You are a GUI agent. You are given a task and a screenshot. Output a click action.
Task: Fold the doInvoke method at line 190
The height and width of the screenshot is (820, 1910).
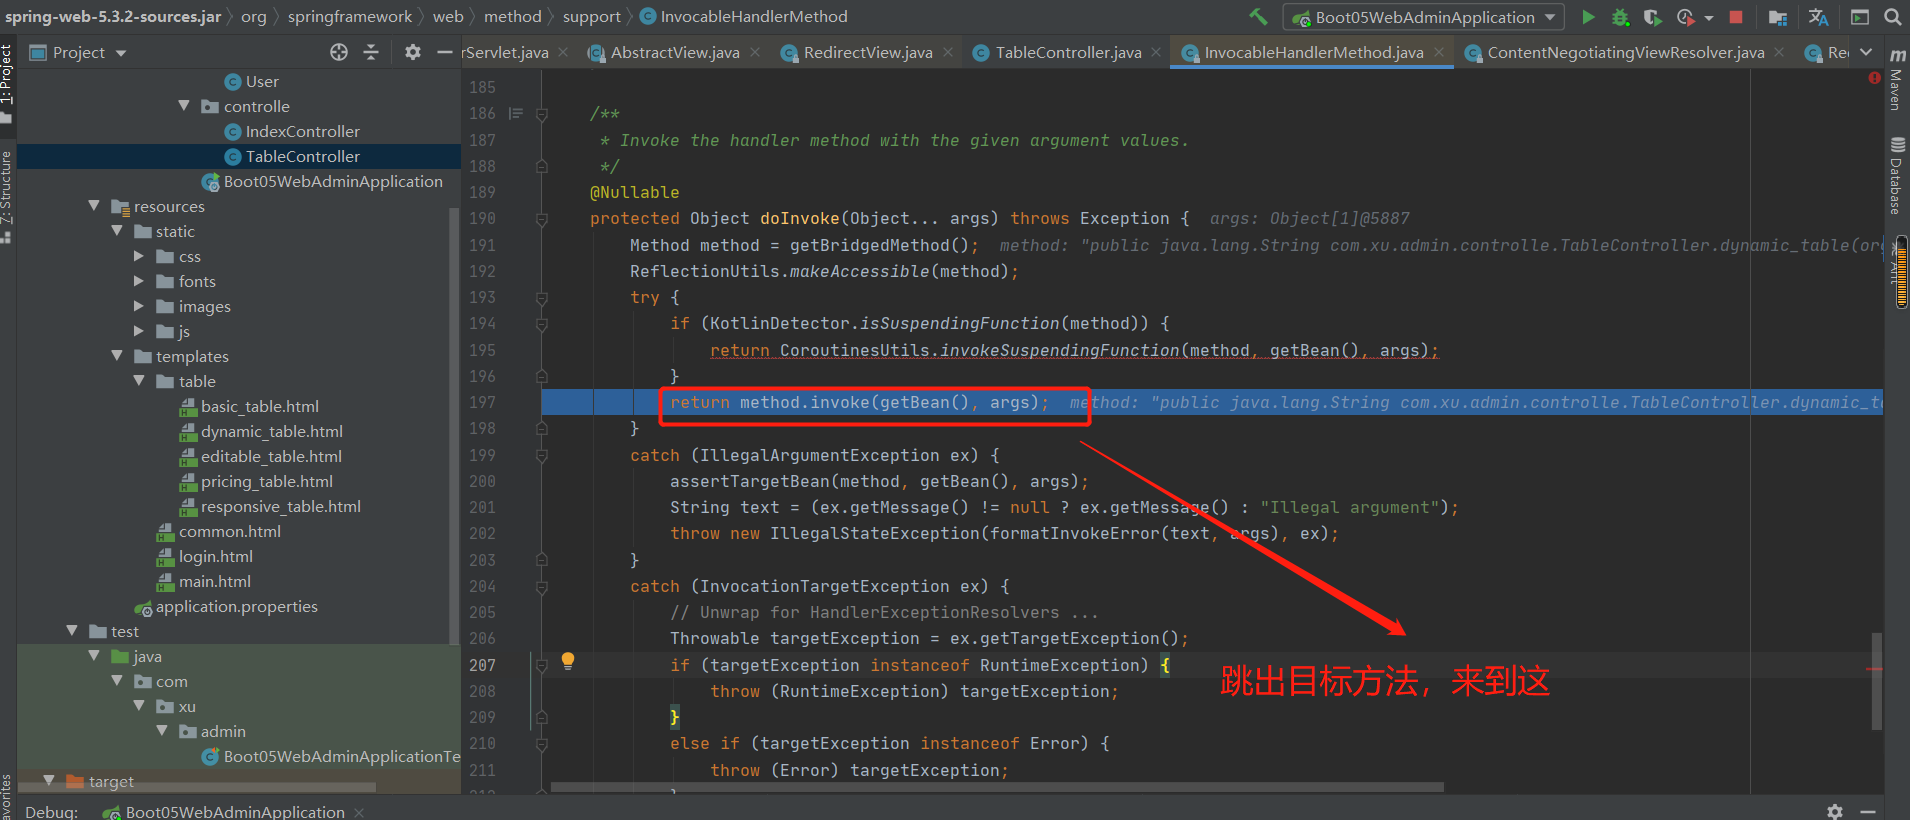click(x=542, y=219)
